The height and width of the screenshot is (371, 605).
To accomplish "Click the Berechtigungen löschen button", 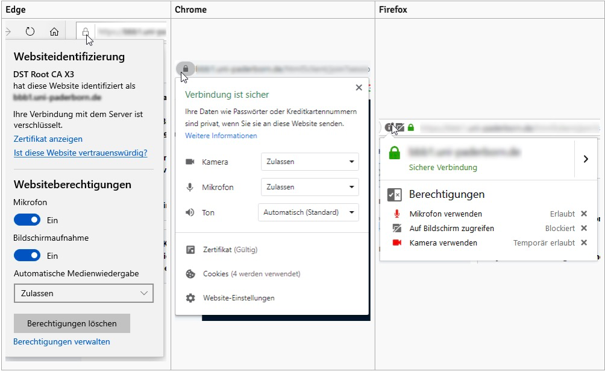I will click(x=72, y=324).
